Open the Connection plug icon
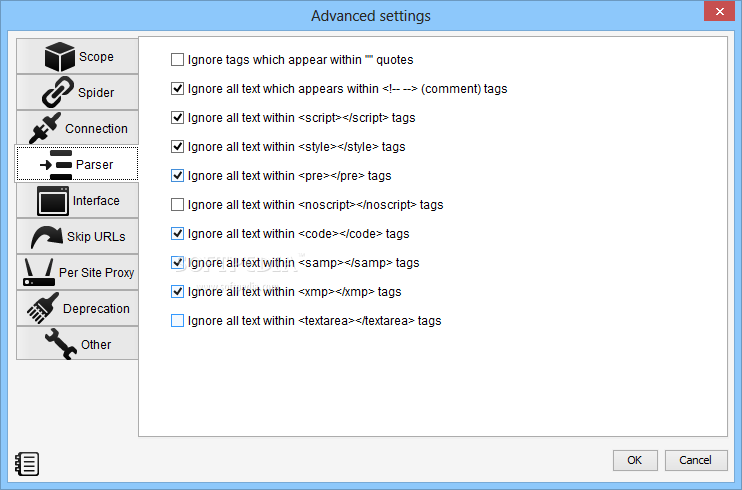This screenshot has width=742, height=490. coord(45,128)
